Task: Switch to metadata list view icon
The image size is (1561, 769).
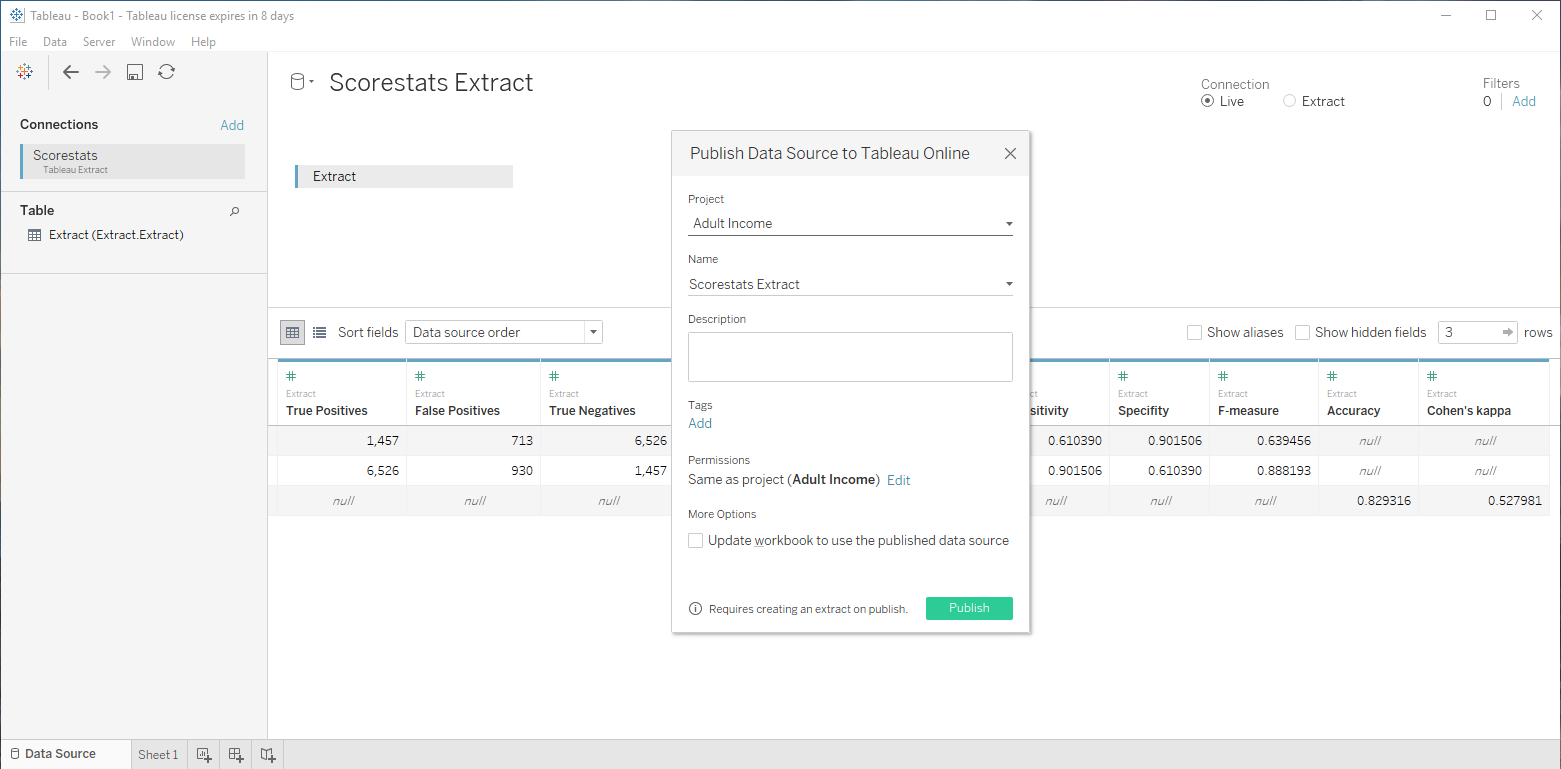Action: coord(320,332)
